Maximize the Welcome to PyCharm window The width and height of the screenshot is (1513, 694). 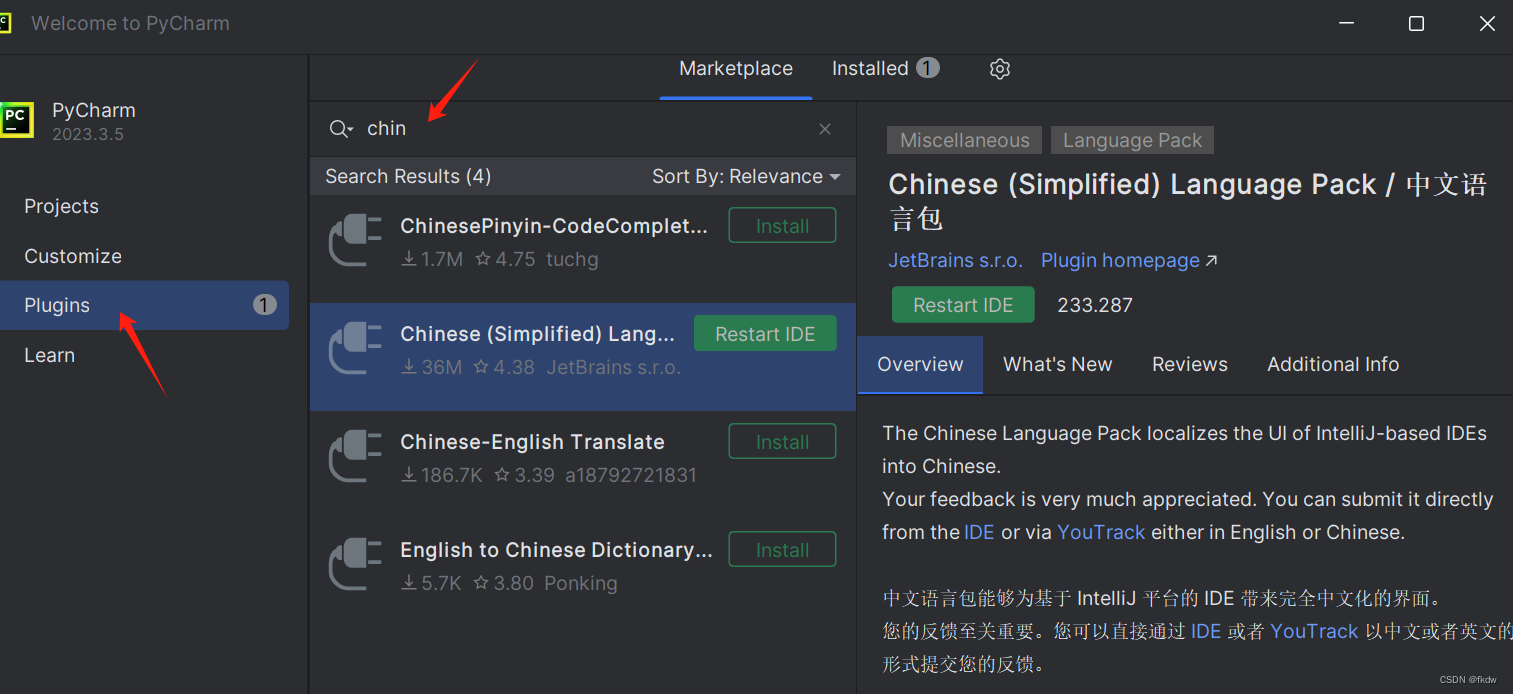[1416, 23]
